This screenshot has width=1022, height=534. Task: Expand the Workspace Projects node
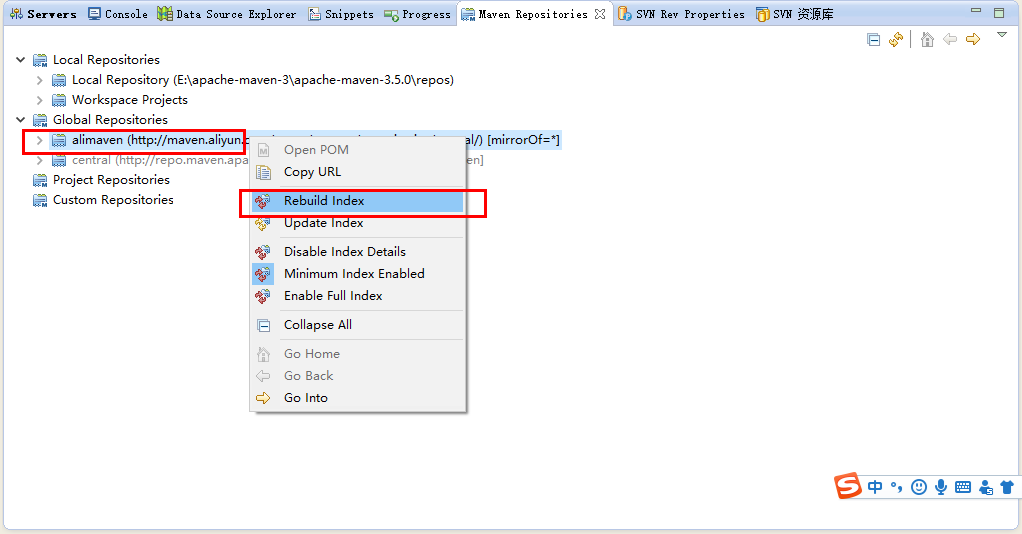pos(40,100)
